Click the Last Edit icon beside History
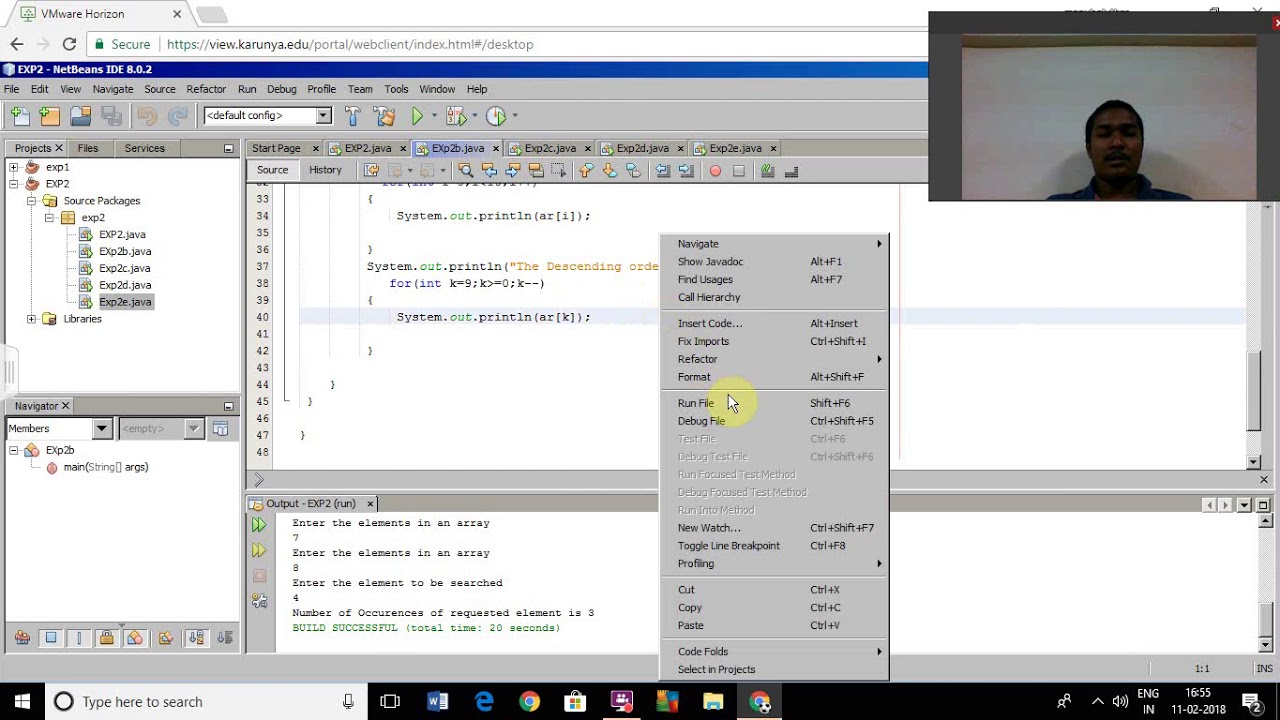This screenshot has width=1280, height=720. [x=371, y=171]
